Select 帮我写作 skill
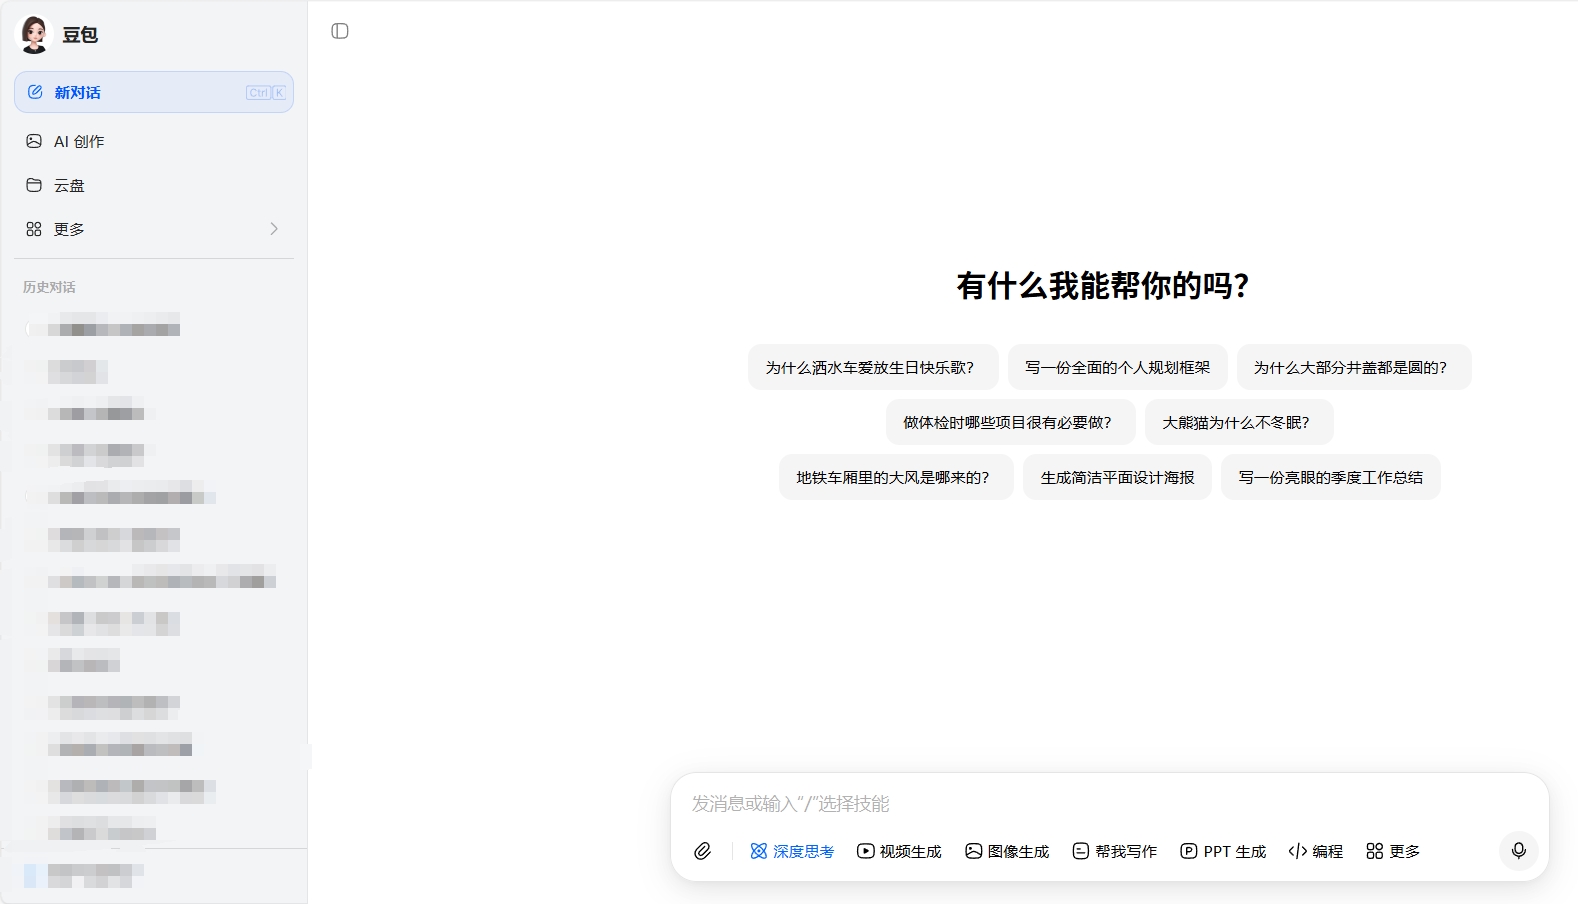The image size is (1578, 904). click(1115, 851)
